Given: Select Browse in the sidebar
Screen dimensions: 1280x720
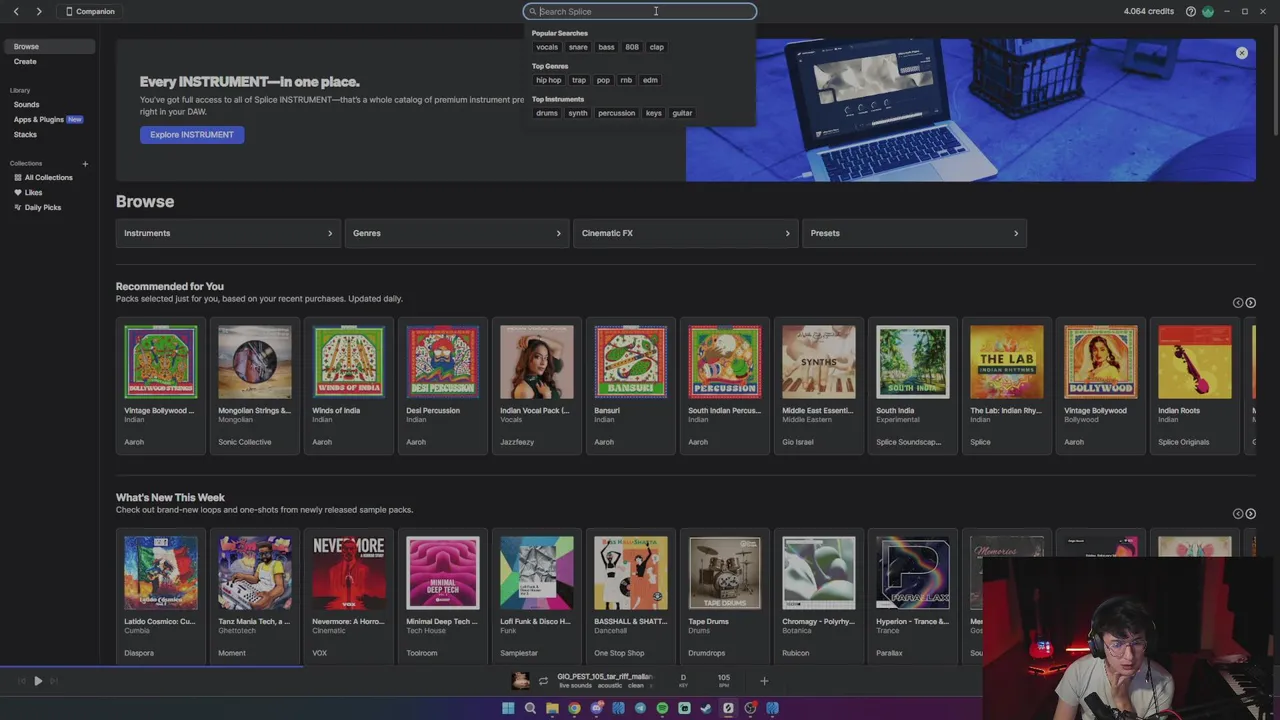Looking at the screenshot, I should point(48,46).
